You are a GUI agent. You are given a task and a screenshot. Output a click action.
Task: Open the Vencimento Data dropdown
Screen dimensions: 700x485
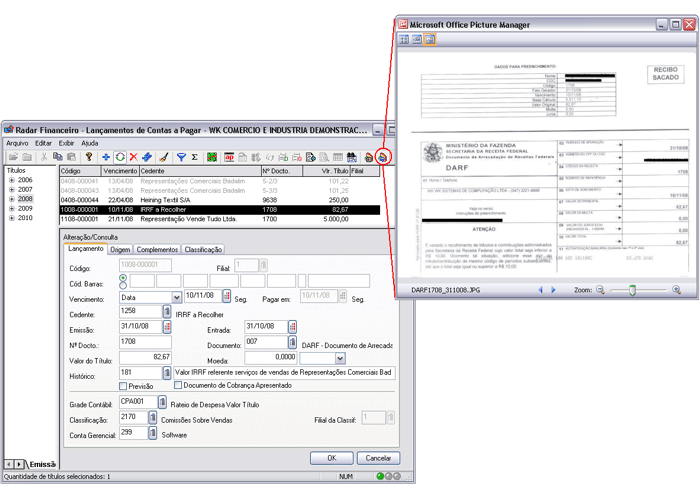tap(177, 297)
